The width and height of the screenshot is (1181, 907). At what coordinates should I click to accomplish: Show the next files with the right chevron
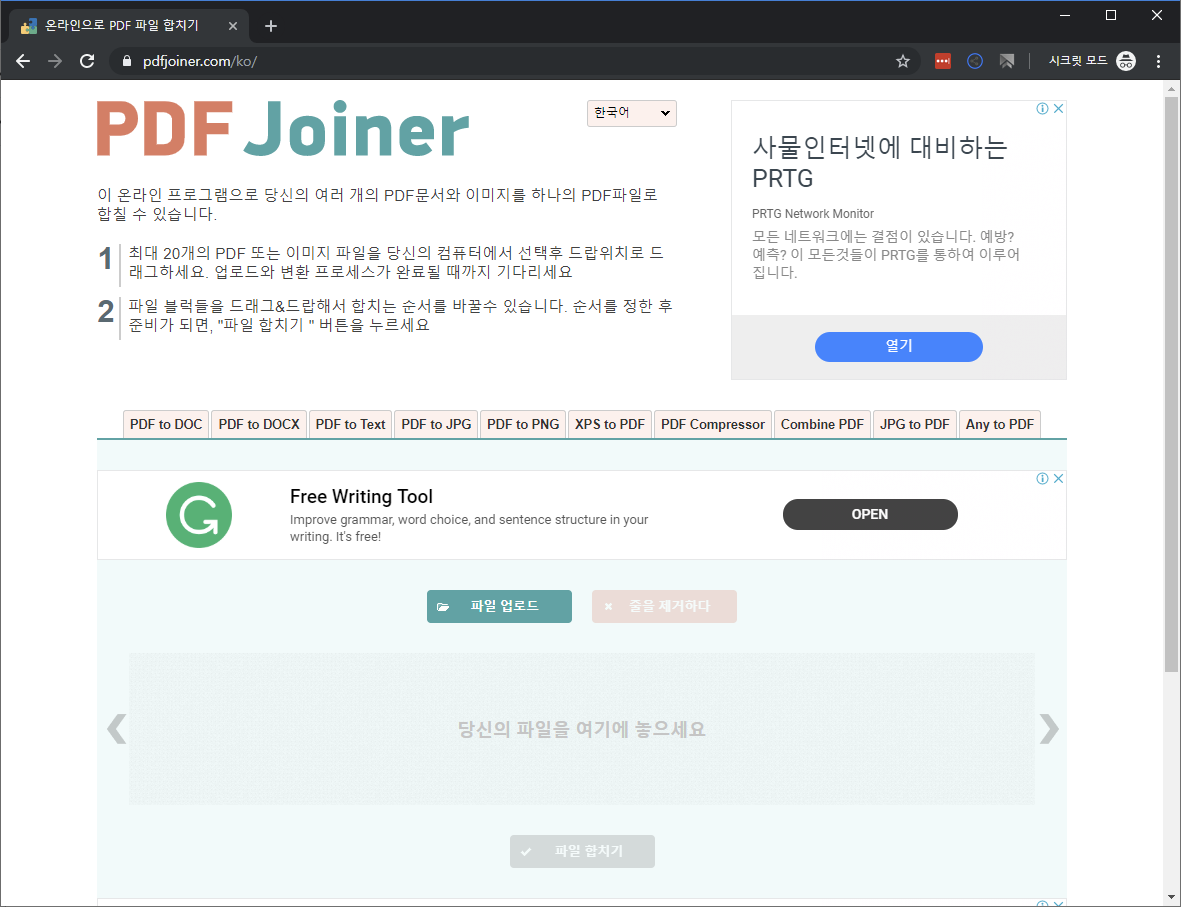coord(1049,728)
